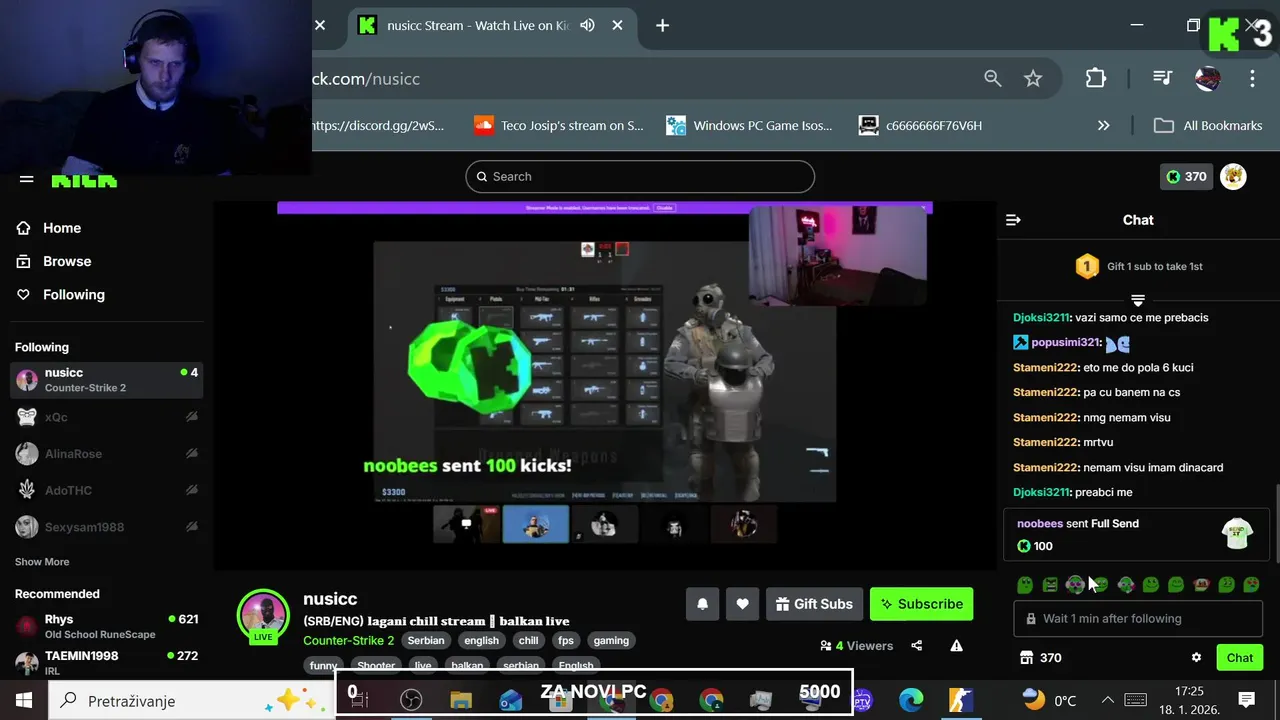Pick the angry square-face emote
1280x720 pixels.
point(1050,585)
